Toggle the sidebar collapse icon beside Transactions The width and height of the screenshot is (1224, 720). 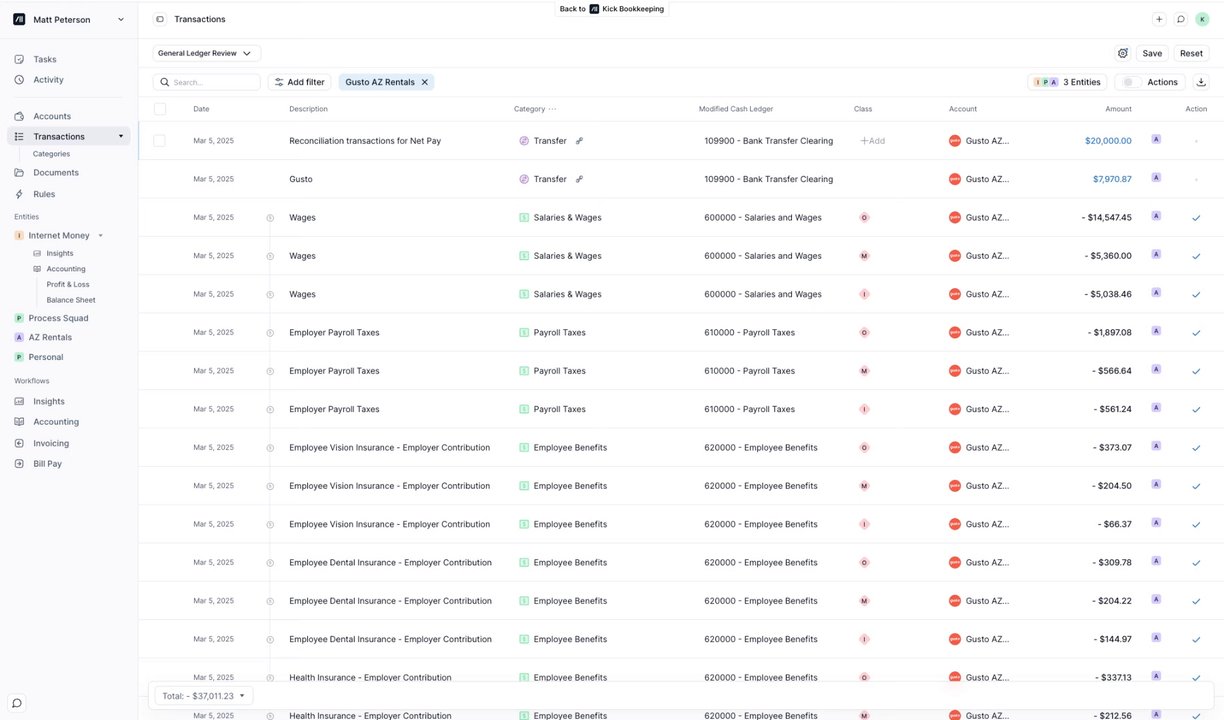coord(160,19)
